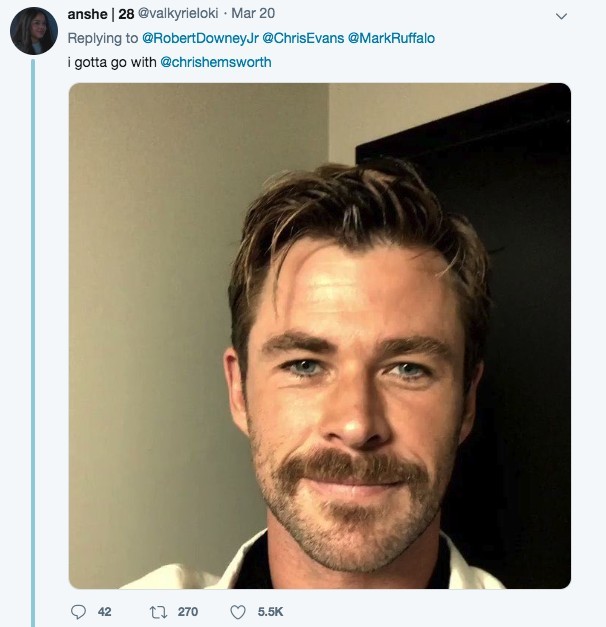606x627 pixels.
Task: Open the @RobertDowneyJr mention link
Action: click(x=200, y=38)
